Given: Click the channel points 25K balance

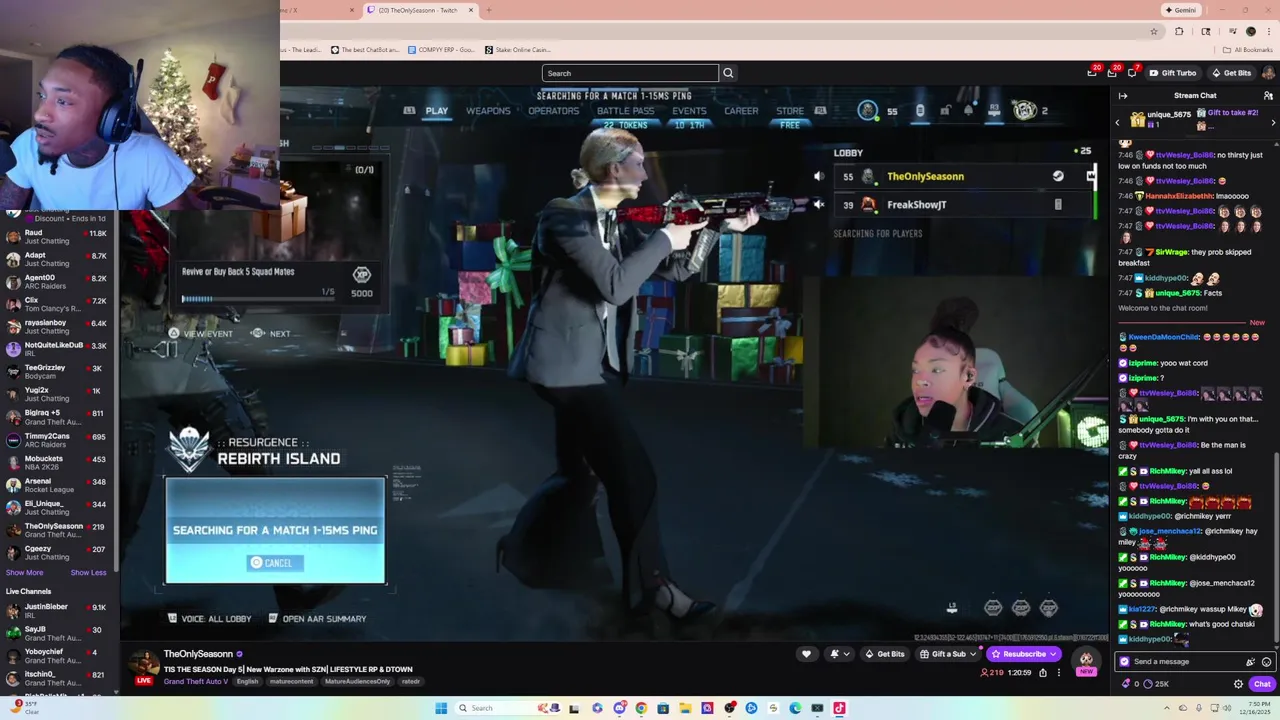Looking at the screenshot, I should coord(1157,684).
